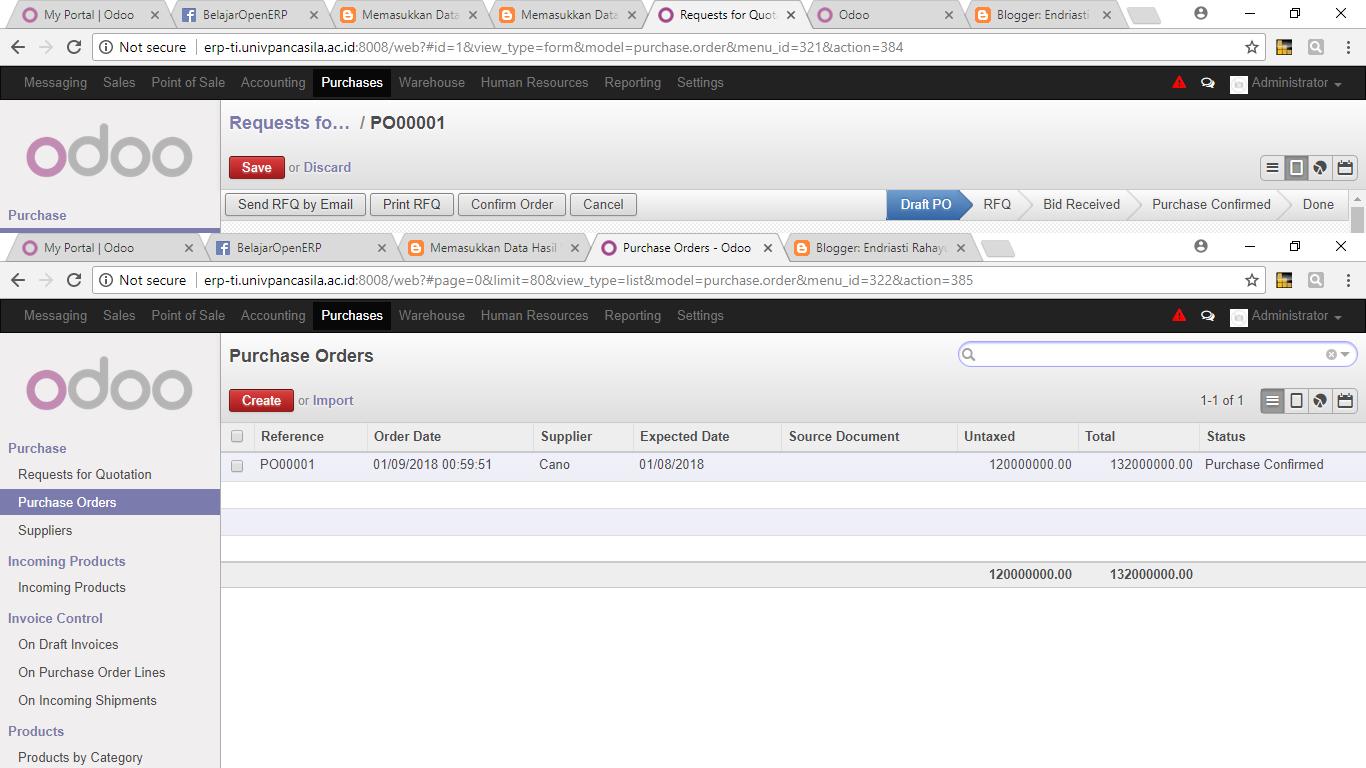Open chat conversations icon in Purchase Orders window

pyautogui.click(x=1208, y=316)
